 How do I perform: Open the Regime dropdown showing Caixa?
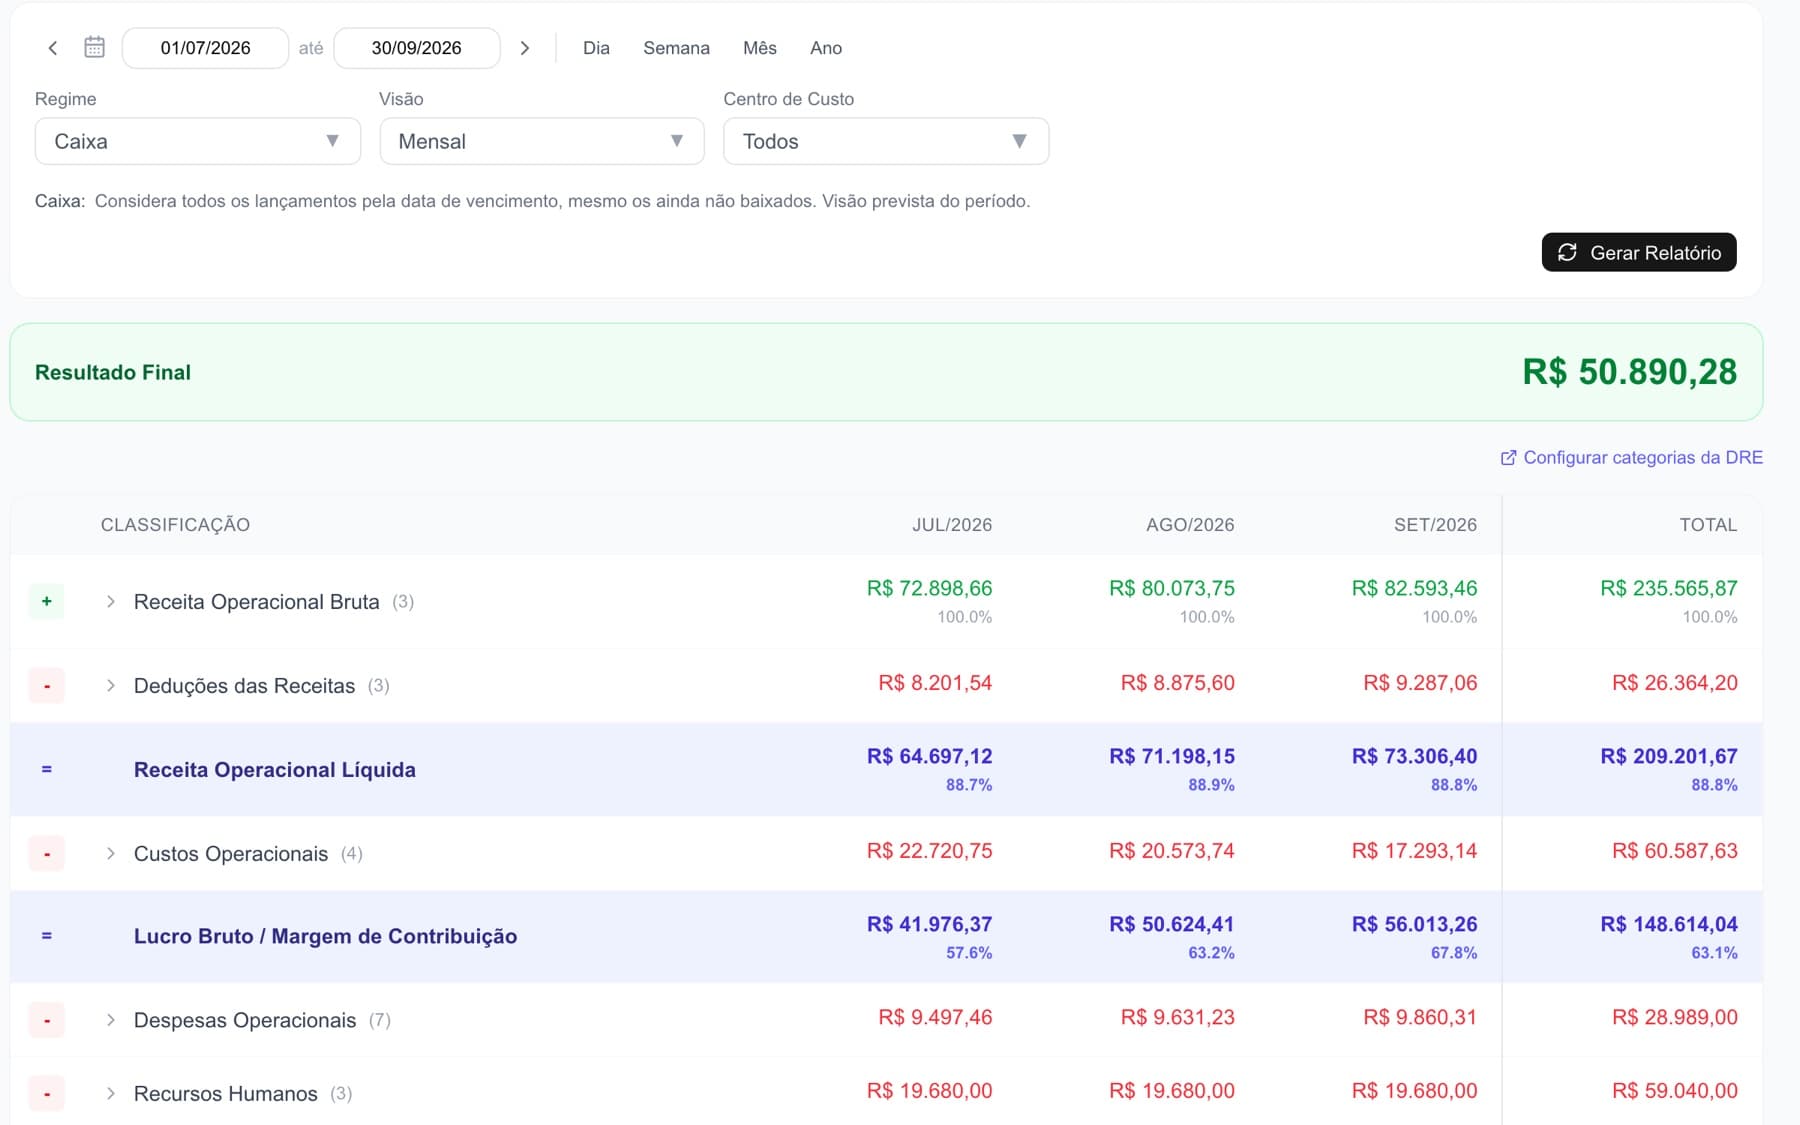click(x=198, y=141)
